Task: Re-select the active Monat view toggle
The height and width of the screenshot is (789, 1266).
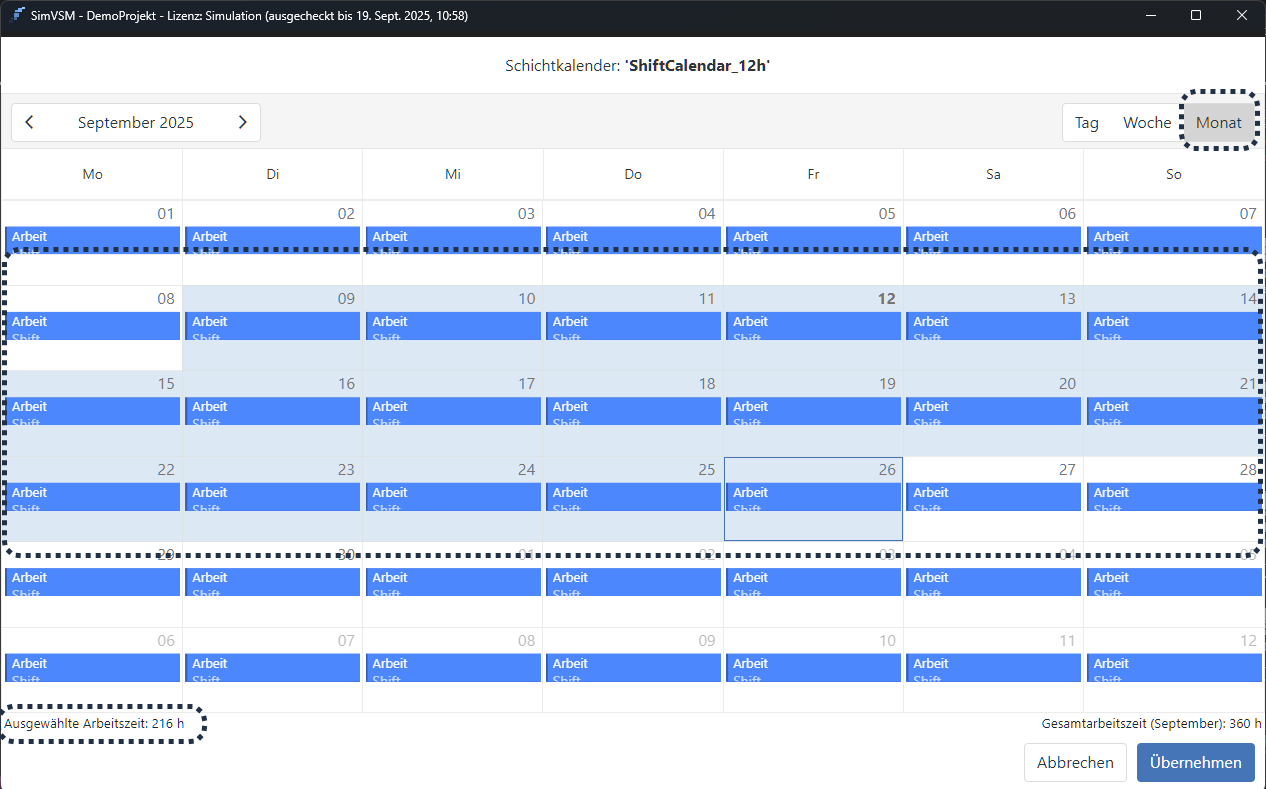Action: (x=1219, y=121)
